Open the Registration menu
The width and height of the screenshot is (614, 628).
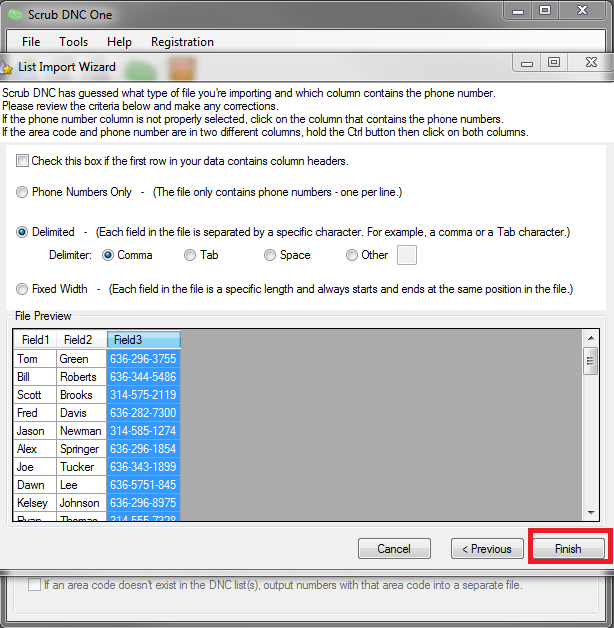182,42
